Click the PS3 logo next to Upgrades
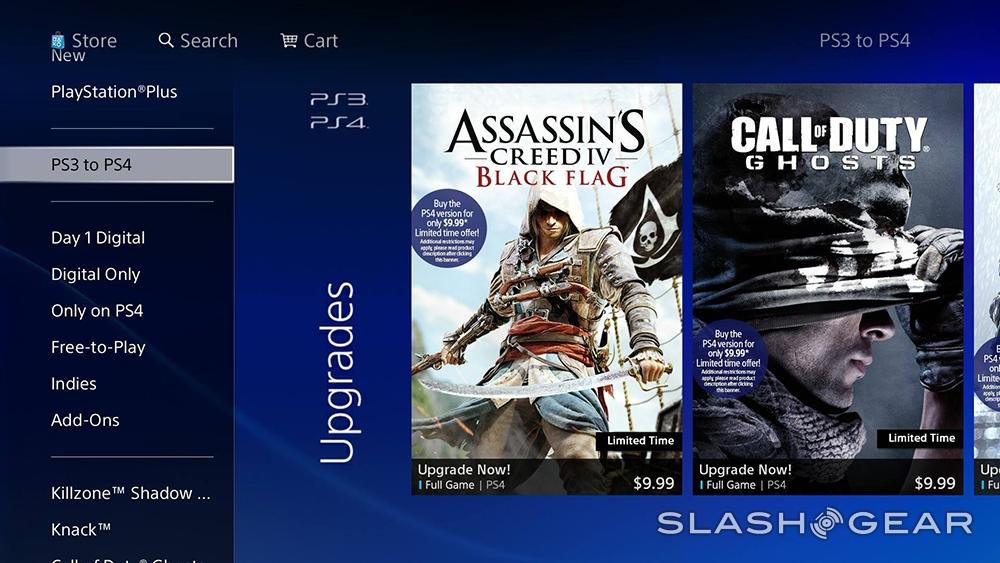 339,99
